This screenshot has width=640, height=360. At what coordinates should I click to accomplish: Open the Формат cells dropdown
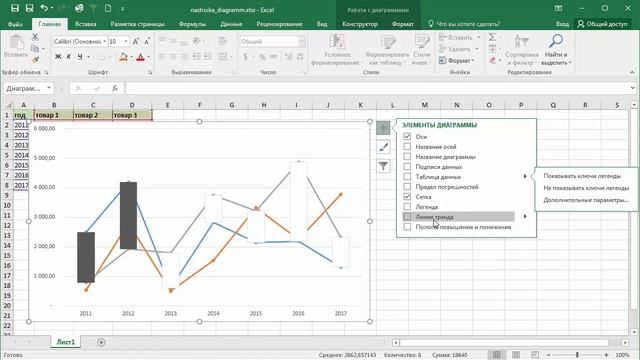pos(456,60)
